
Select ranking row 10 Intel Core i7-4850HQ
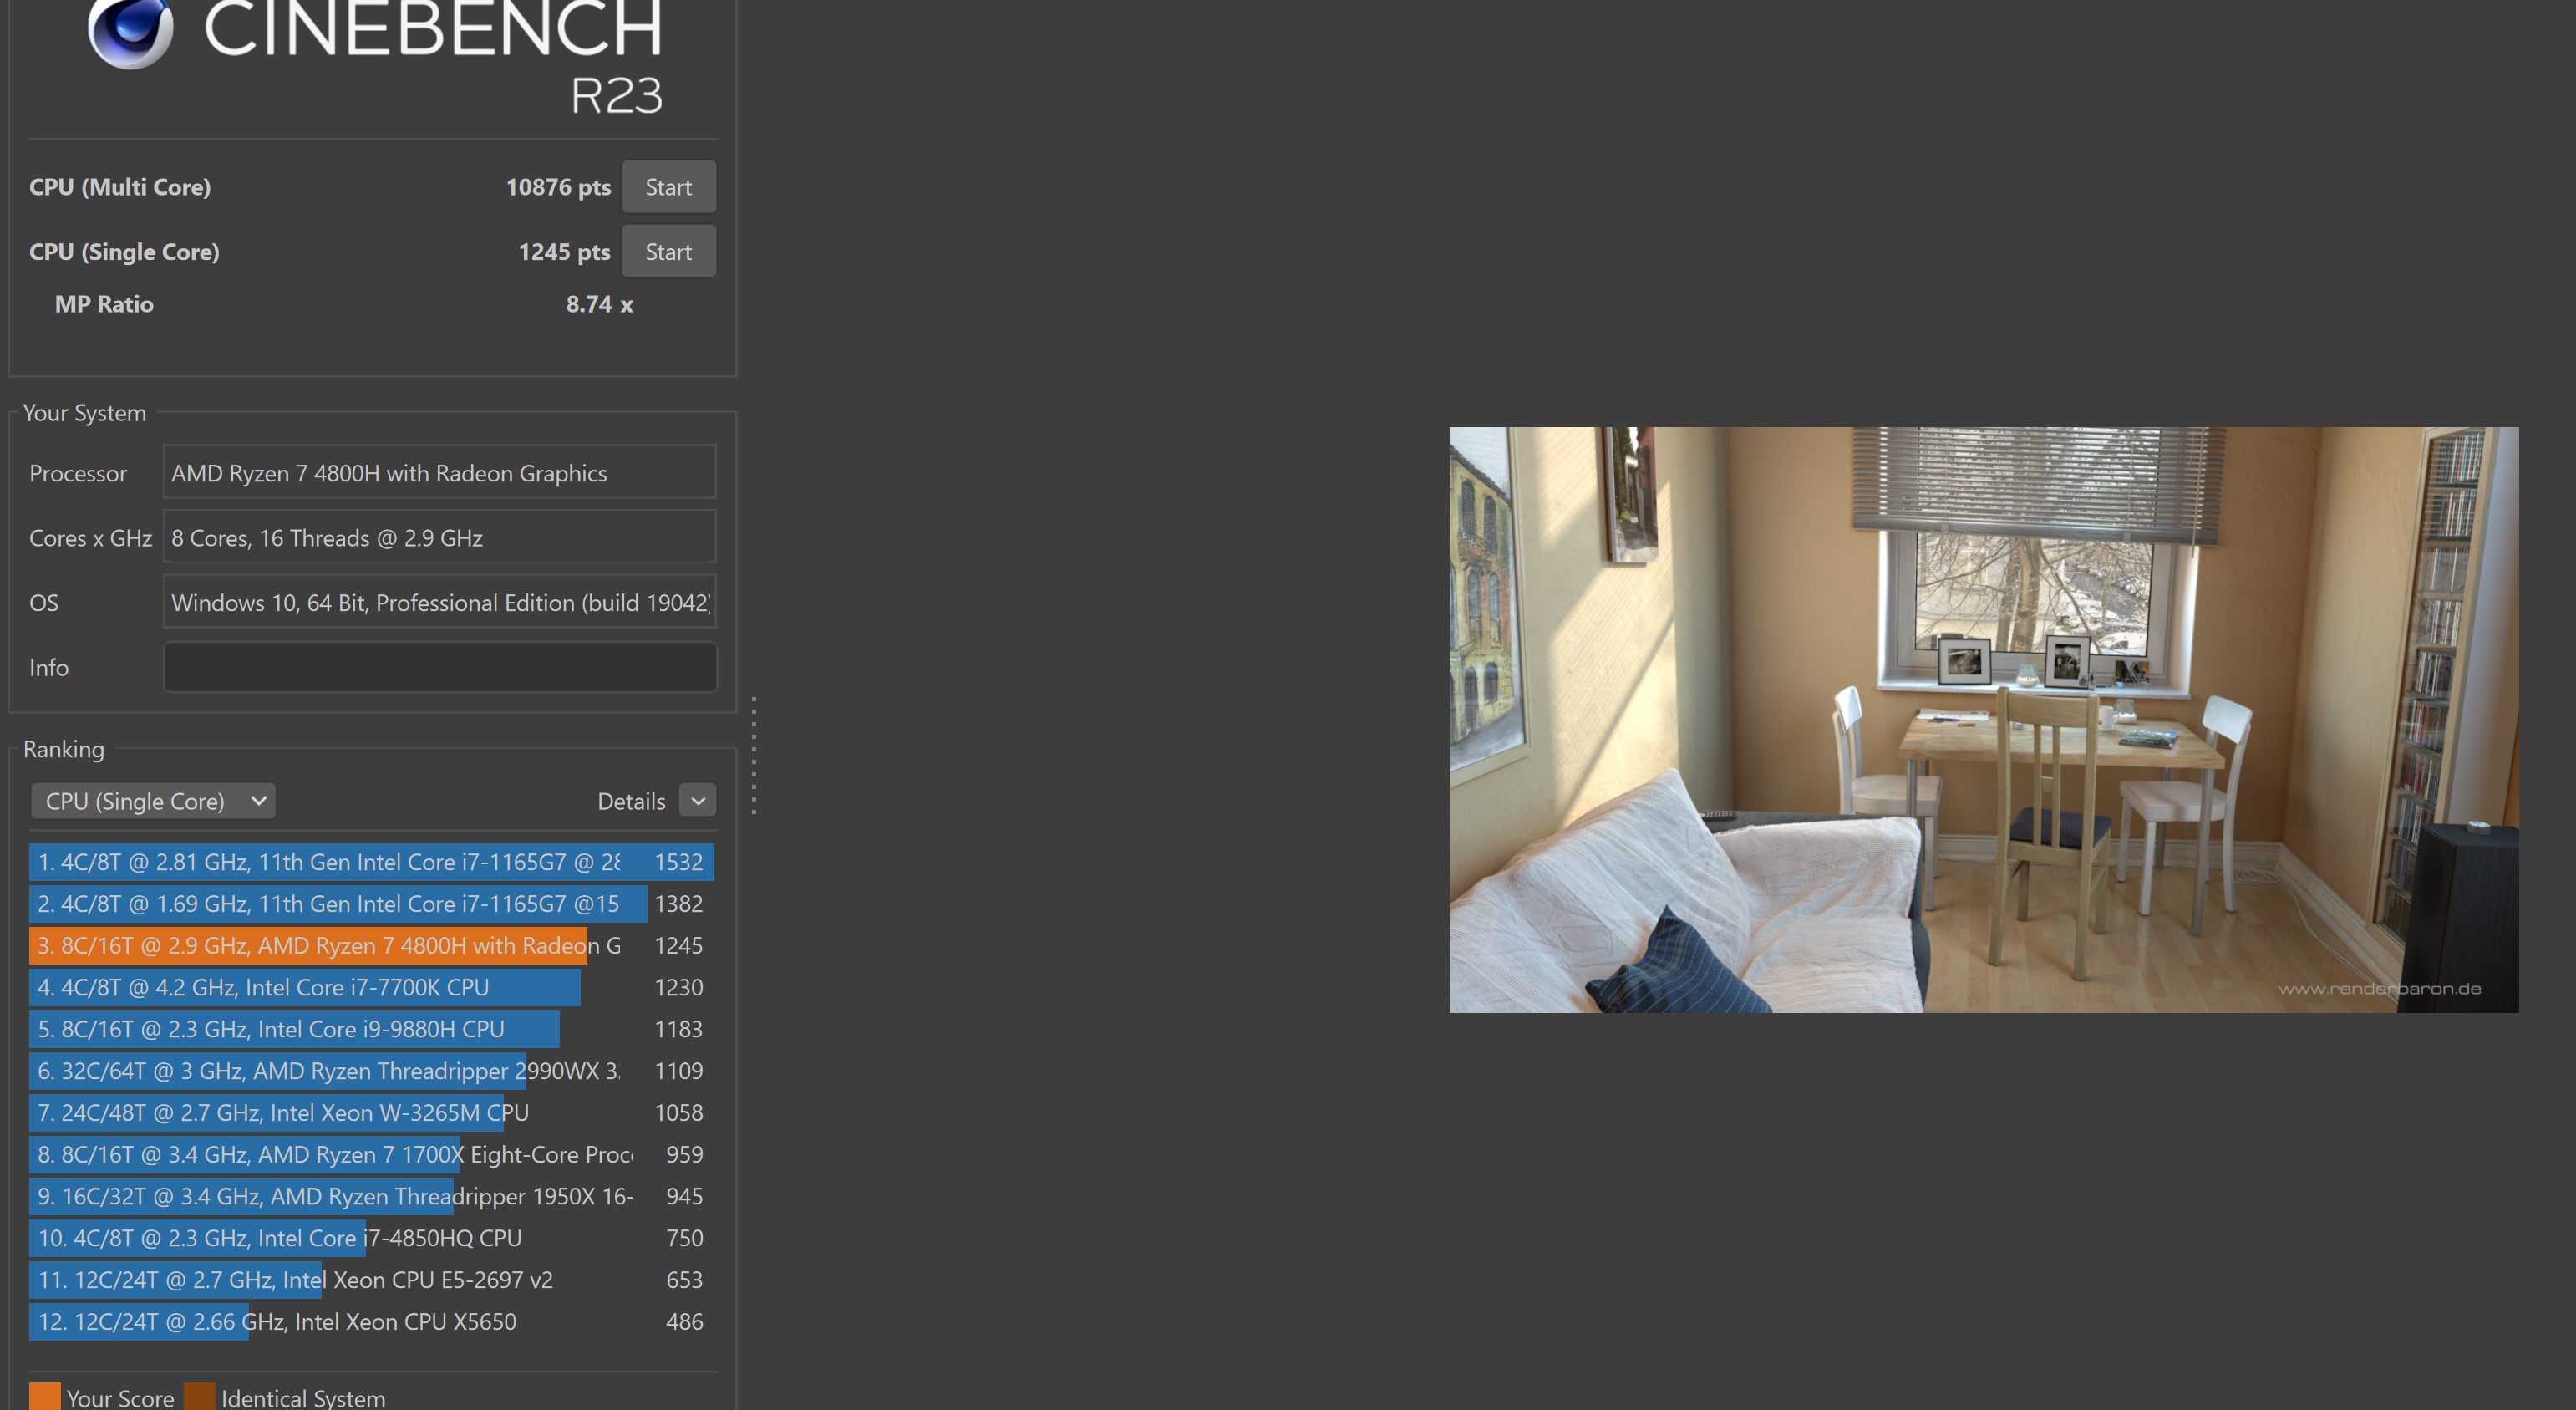pos(371,1238)
